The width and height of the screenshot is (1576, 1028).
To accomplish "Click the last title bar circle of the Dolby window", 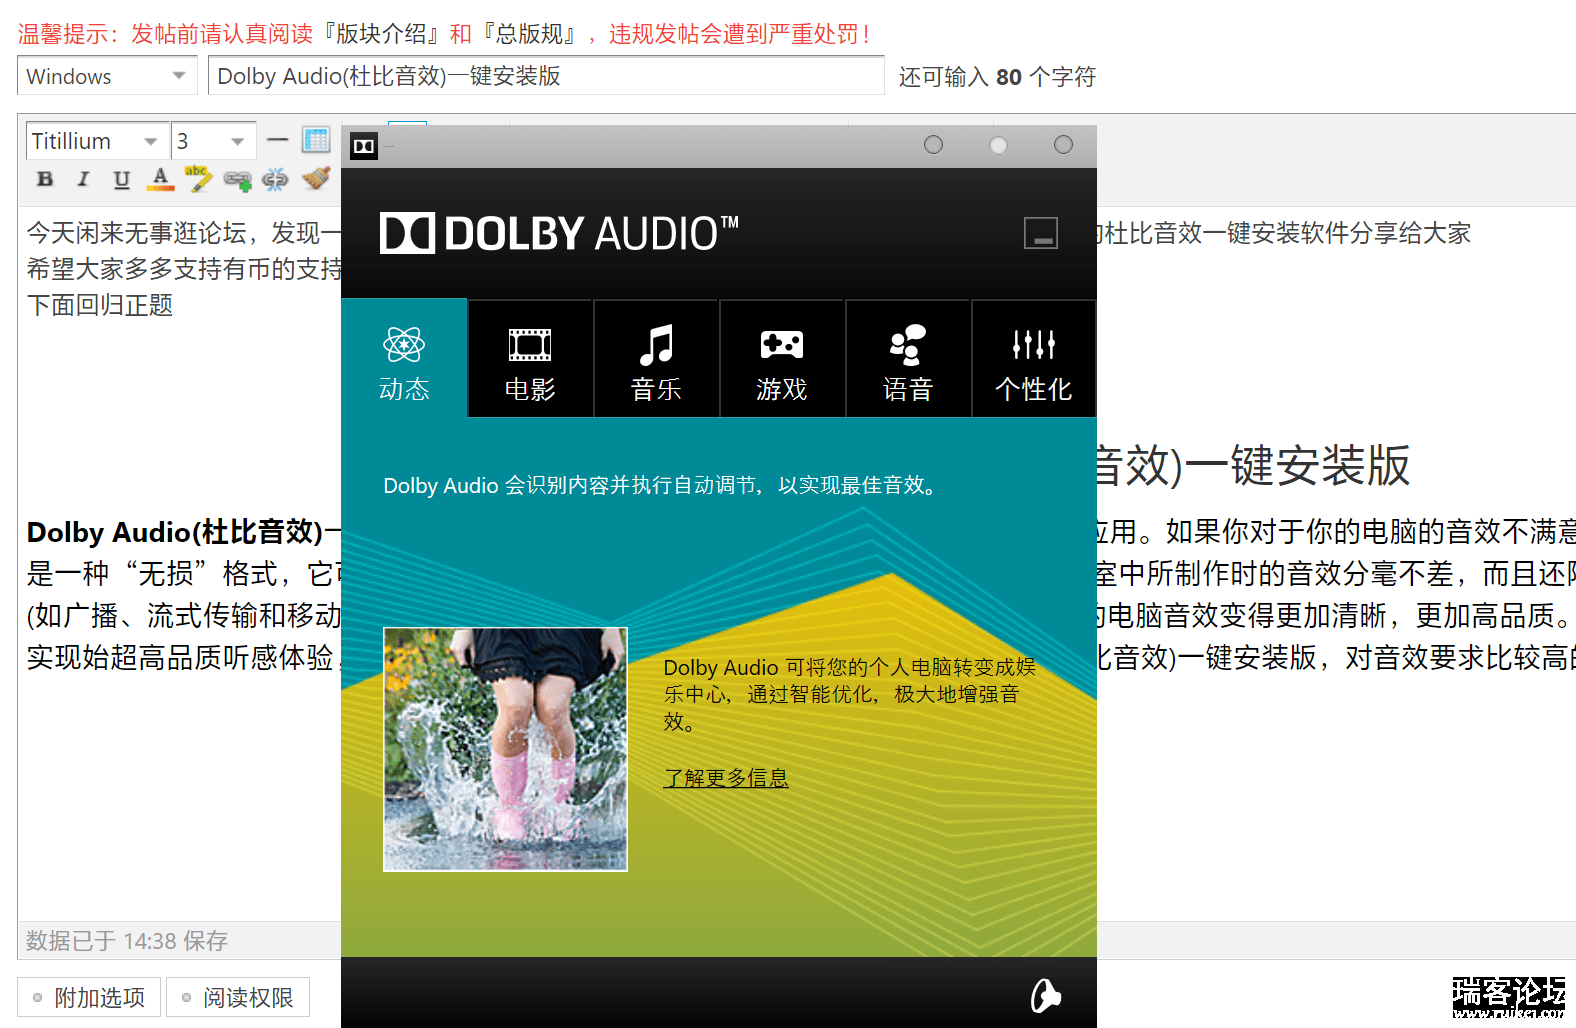I will pyautogui.click(x=1063, y=145).
